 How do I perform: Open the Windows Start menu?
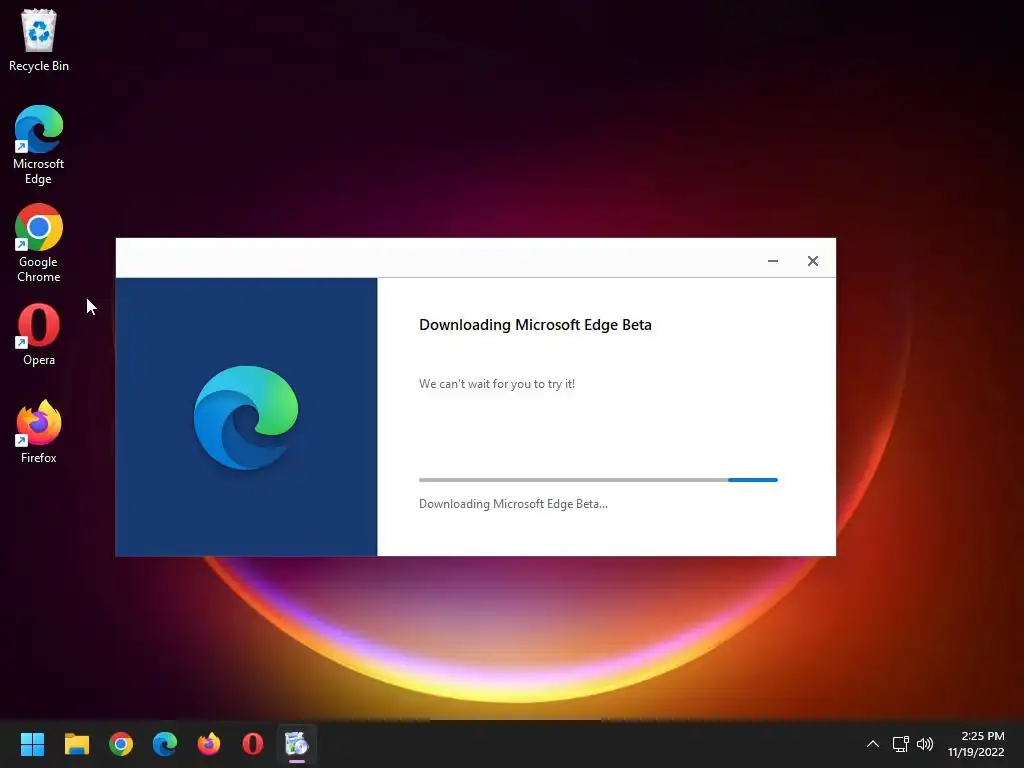32,744
